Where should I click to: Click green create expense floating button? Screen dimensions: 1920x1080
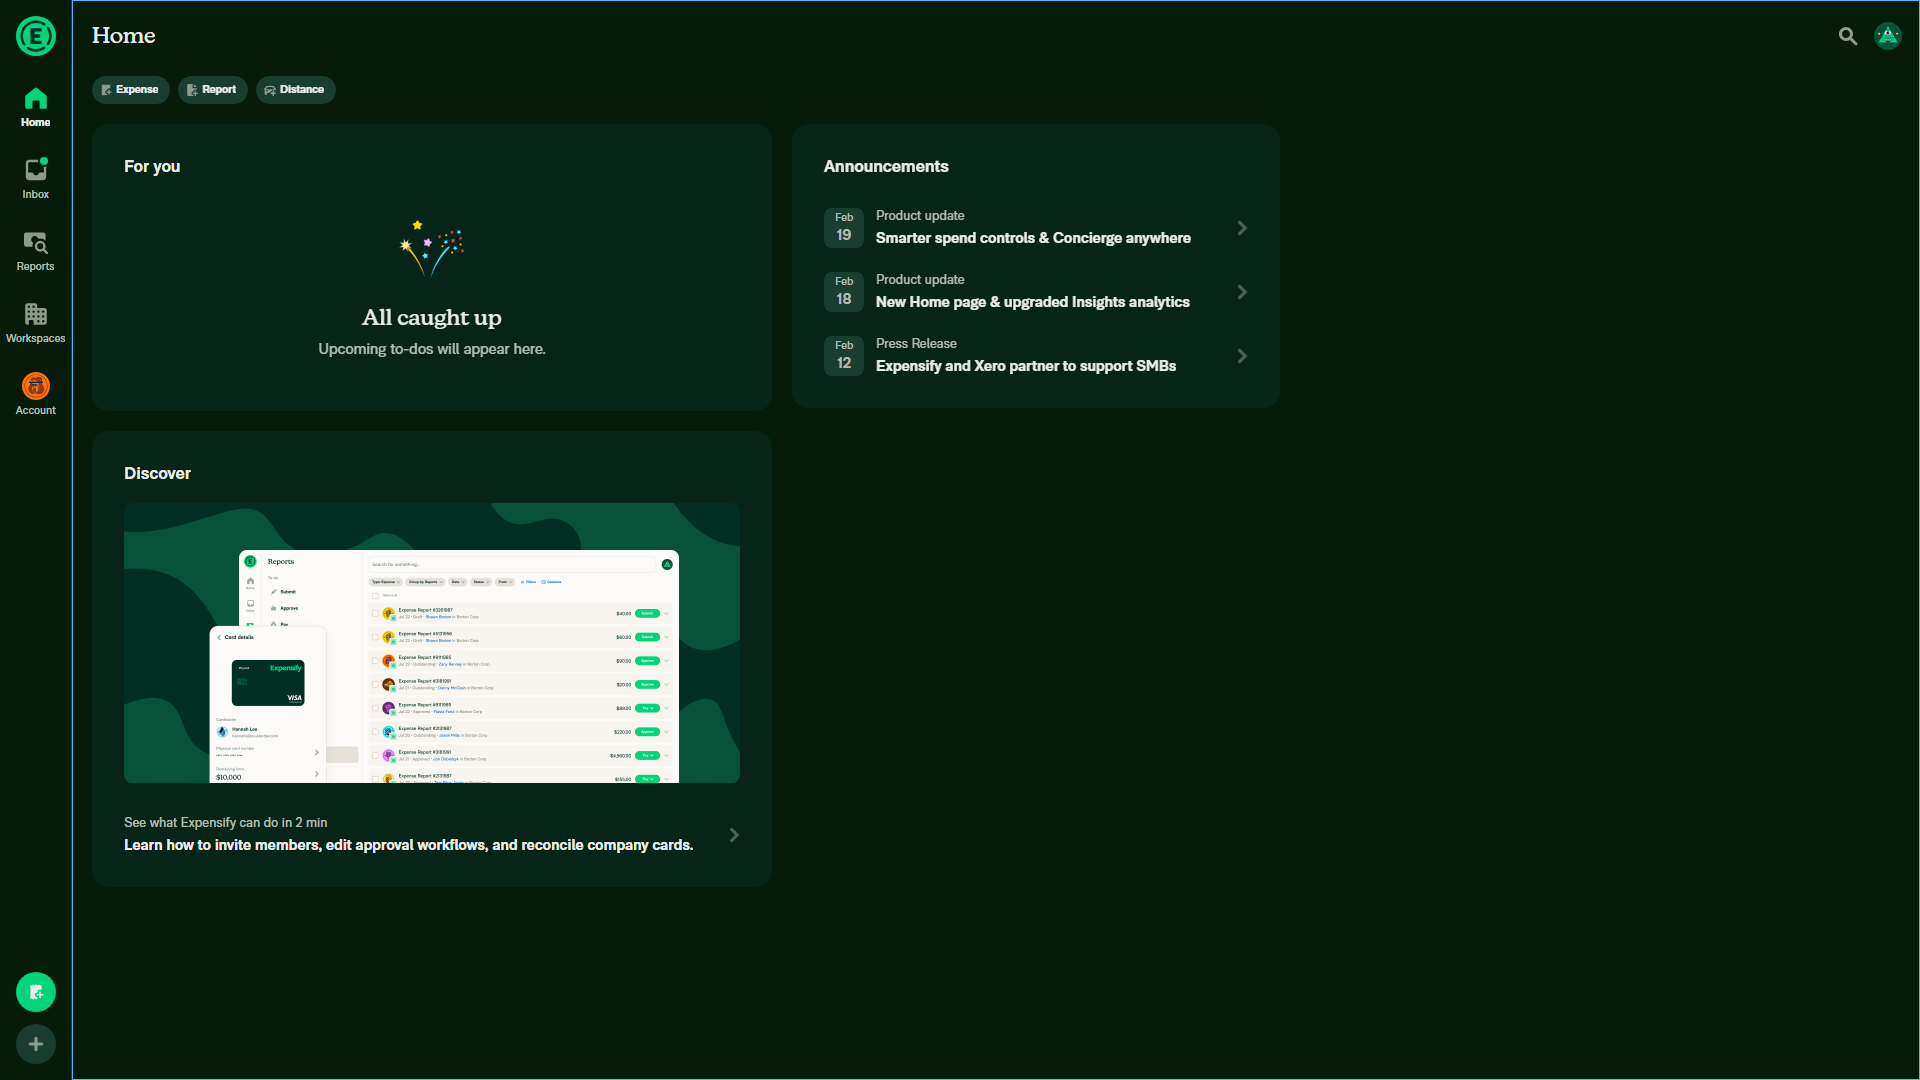36,992
